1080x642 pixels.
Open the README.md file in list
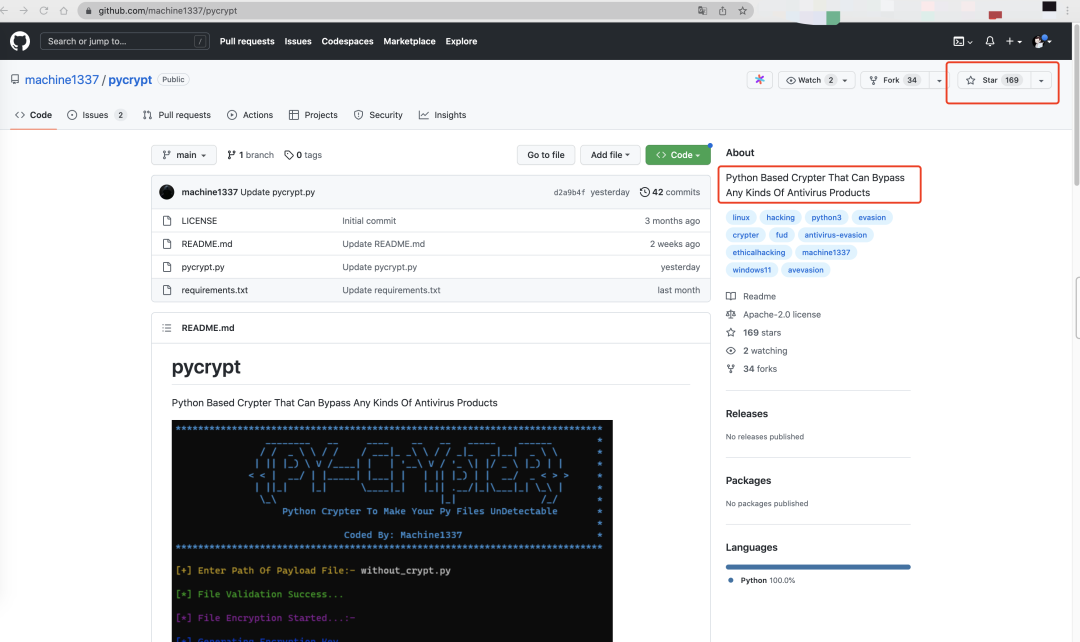207,244
